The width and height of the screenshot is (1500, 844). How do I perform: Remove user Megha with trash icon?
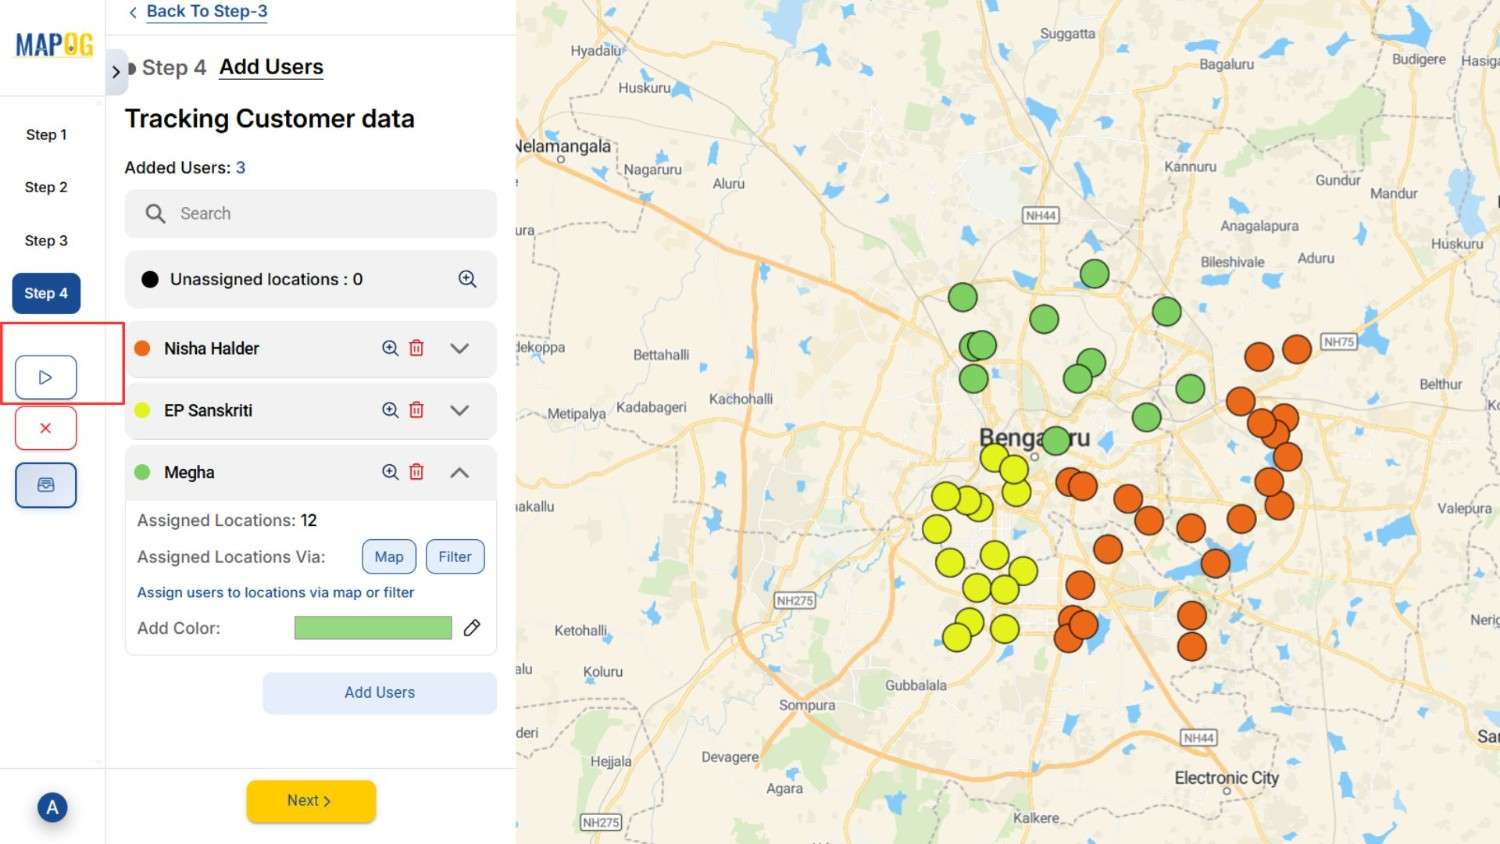point(417,472)
